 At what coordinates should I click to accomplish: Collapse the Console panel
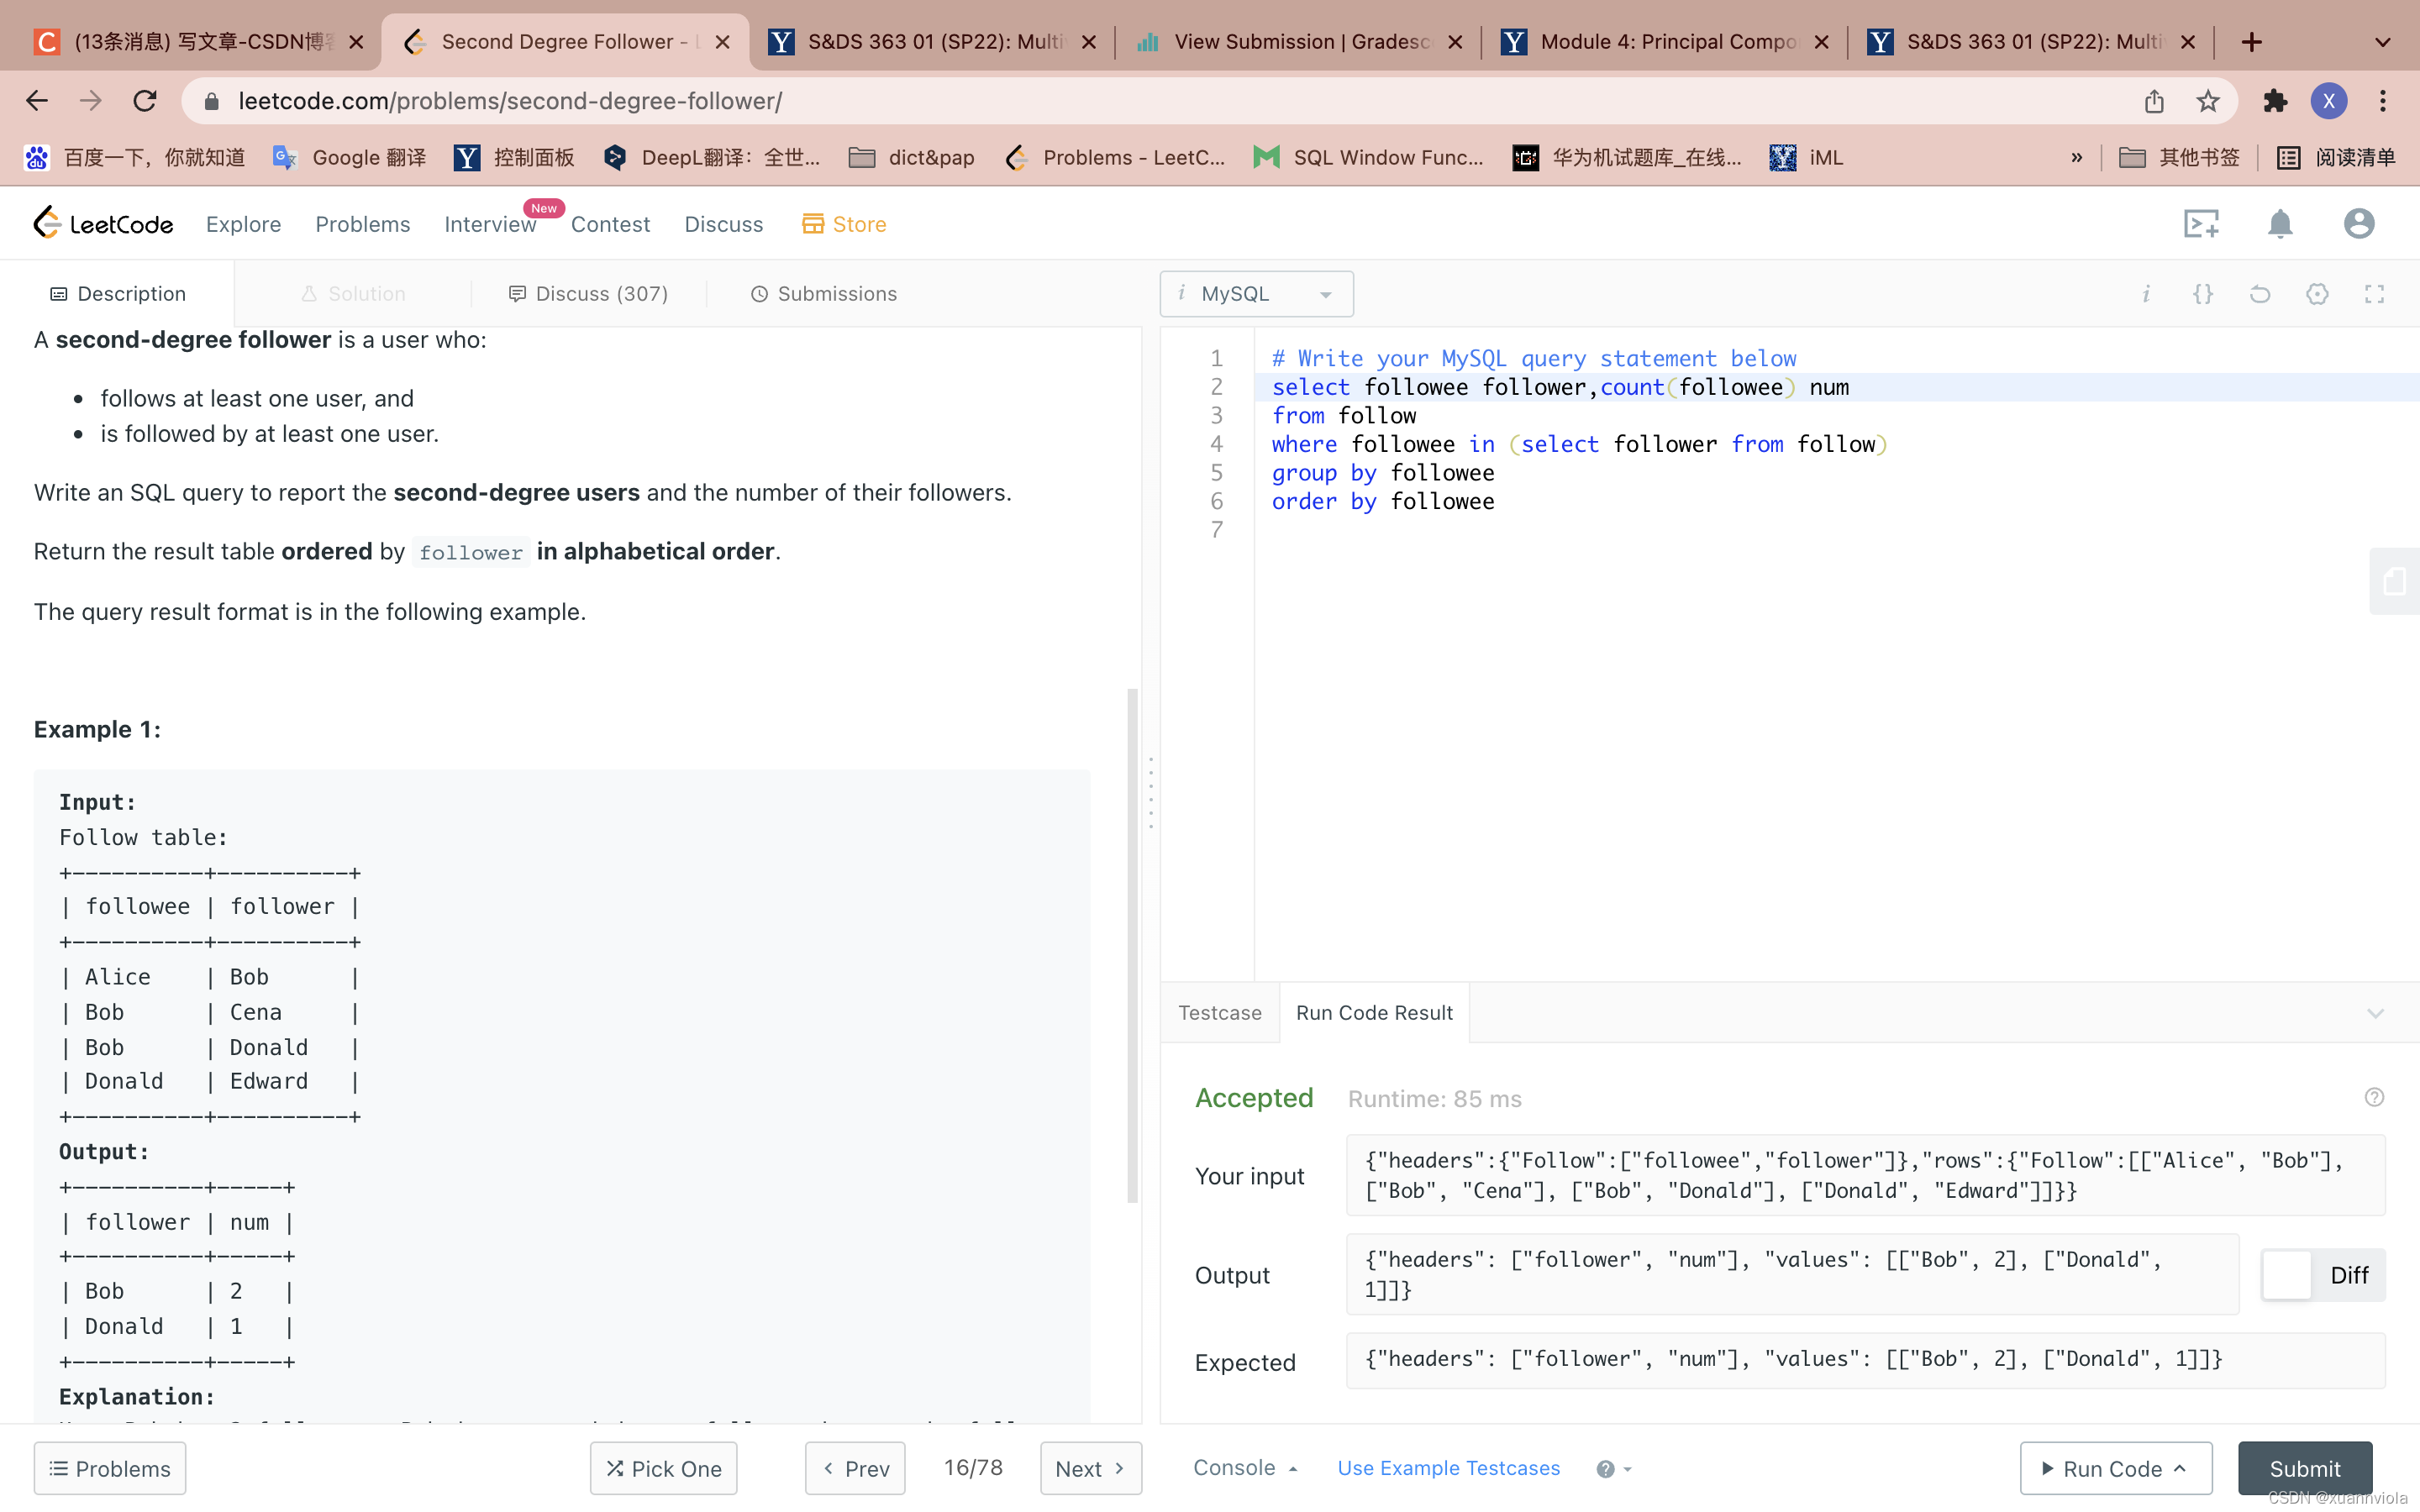[1294, 1468]
